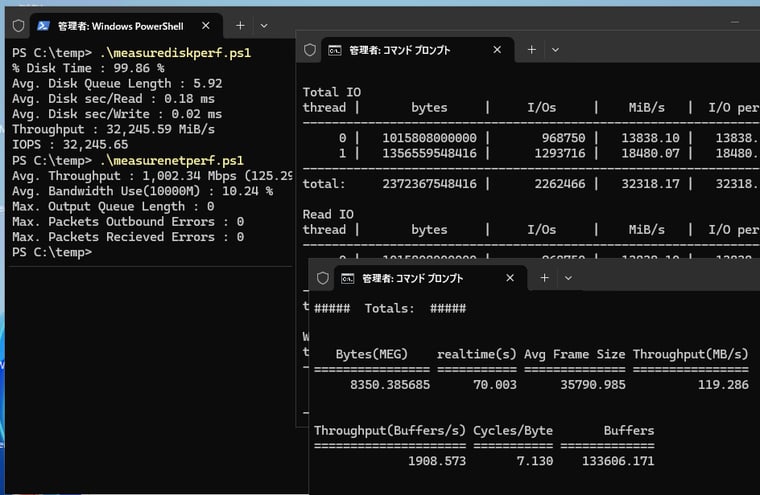Click 'Throughput : 32,245.59 MiB/s' line
The height and width of the screenshot is (495, 760).
pos(113,129)
